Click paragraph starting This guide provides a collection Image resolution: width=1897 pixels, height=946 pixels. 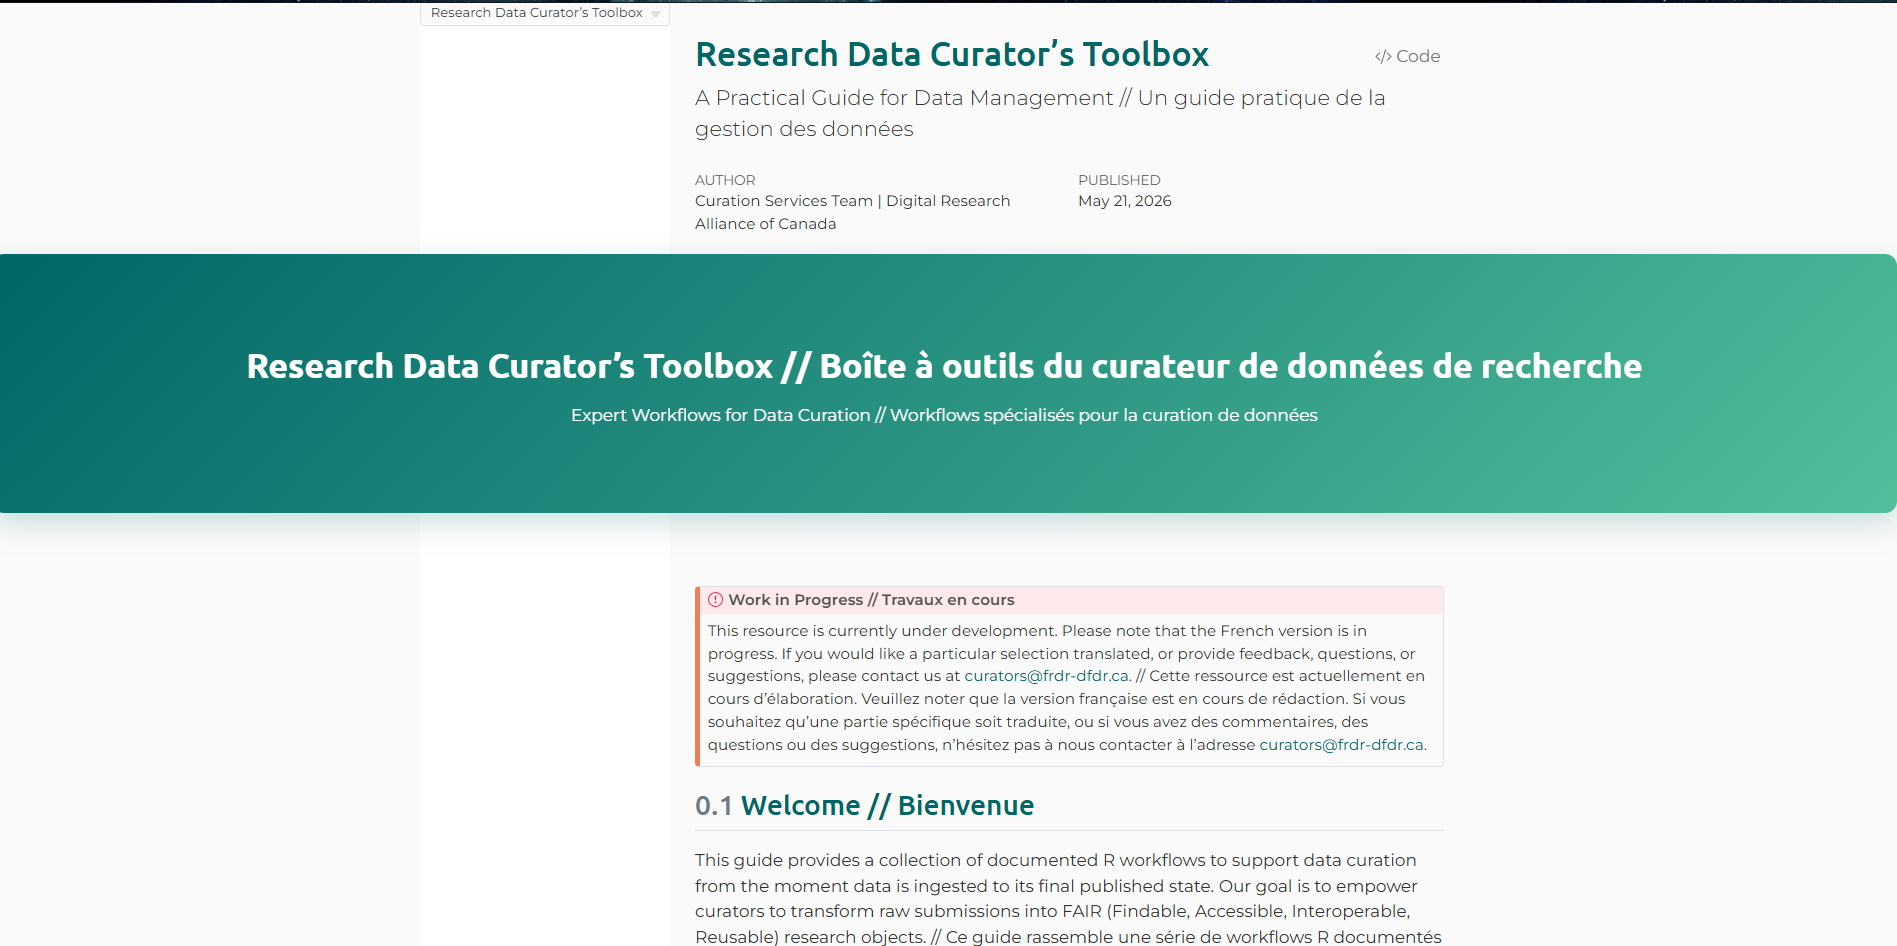click(x=1068, y=898)
